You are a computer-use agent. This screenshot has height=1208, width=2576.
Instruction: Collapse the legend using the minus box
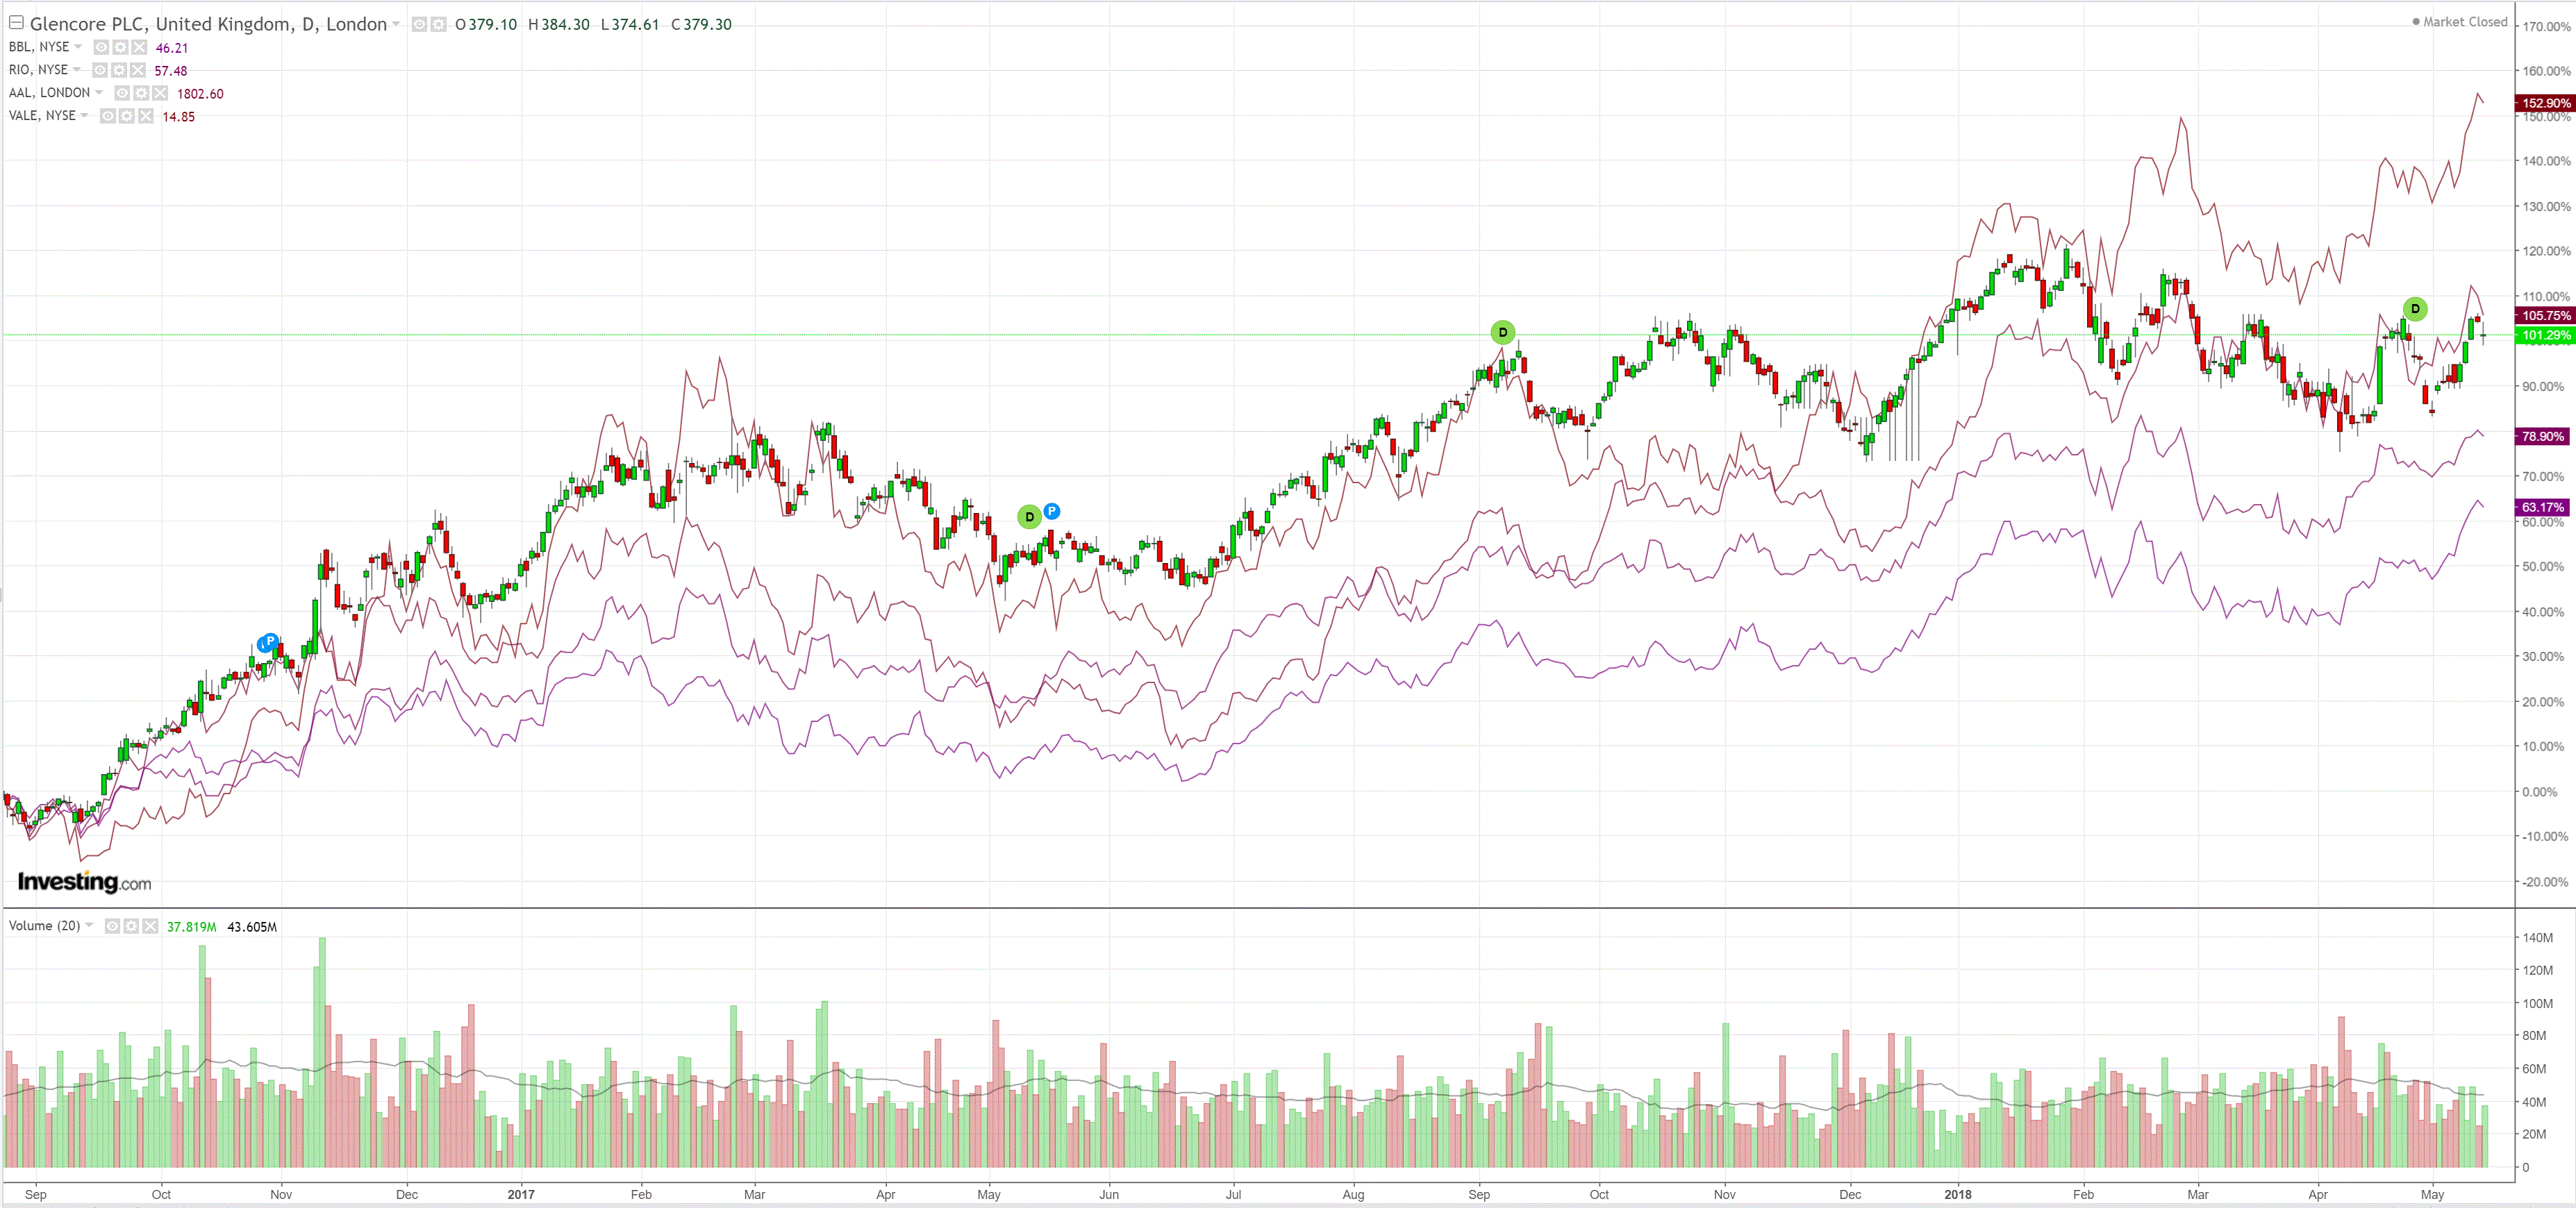click(x=16, y=23)
